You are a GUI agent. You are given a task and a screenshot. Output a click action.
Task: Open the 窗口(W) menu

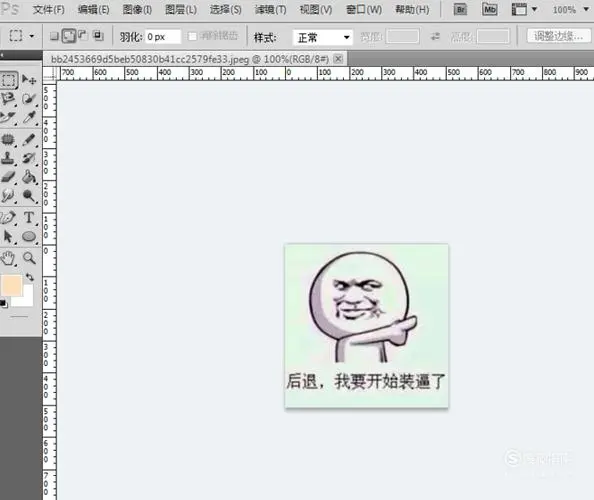(x=364, y=9)
